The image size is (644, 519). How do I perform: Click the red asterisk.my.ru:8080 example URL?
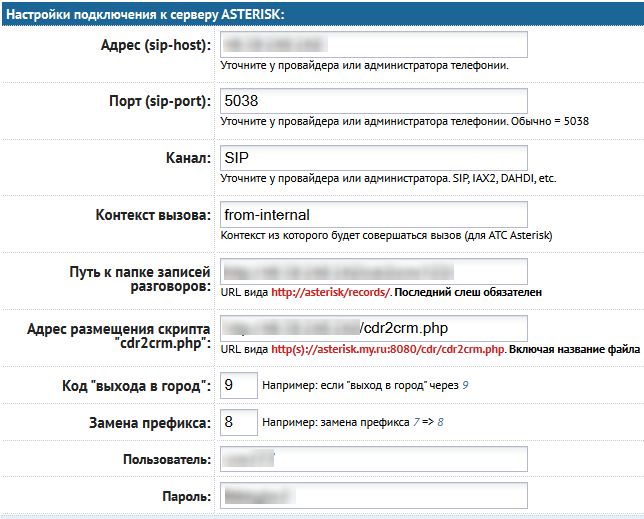tap(387, 349)
